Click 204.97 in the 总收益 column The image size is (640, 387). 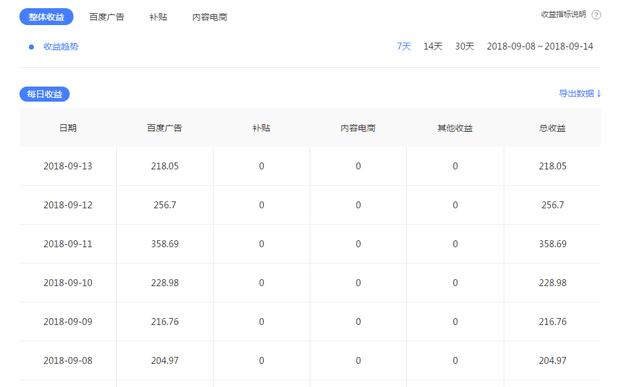tap(553, 360)
